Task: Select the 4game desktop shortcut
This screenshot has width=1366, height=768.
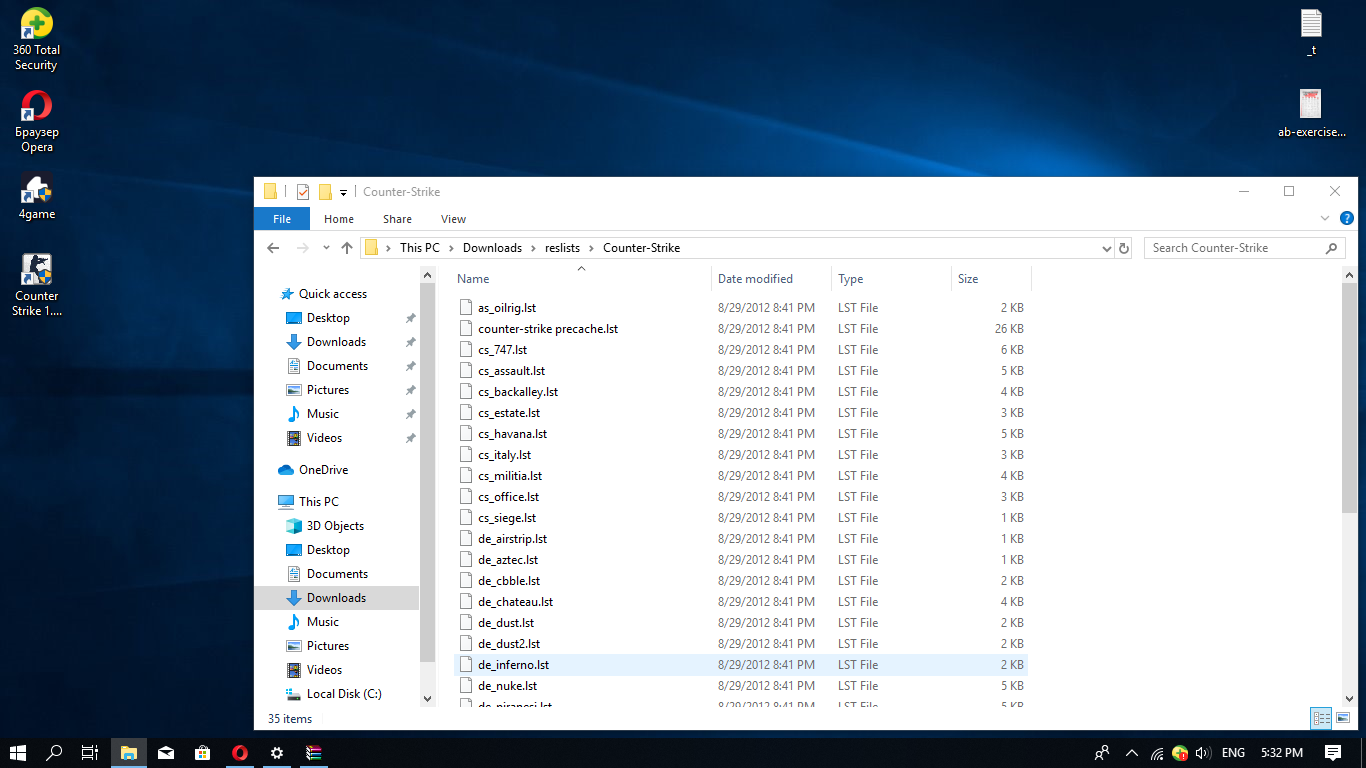Action: 37,195
